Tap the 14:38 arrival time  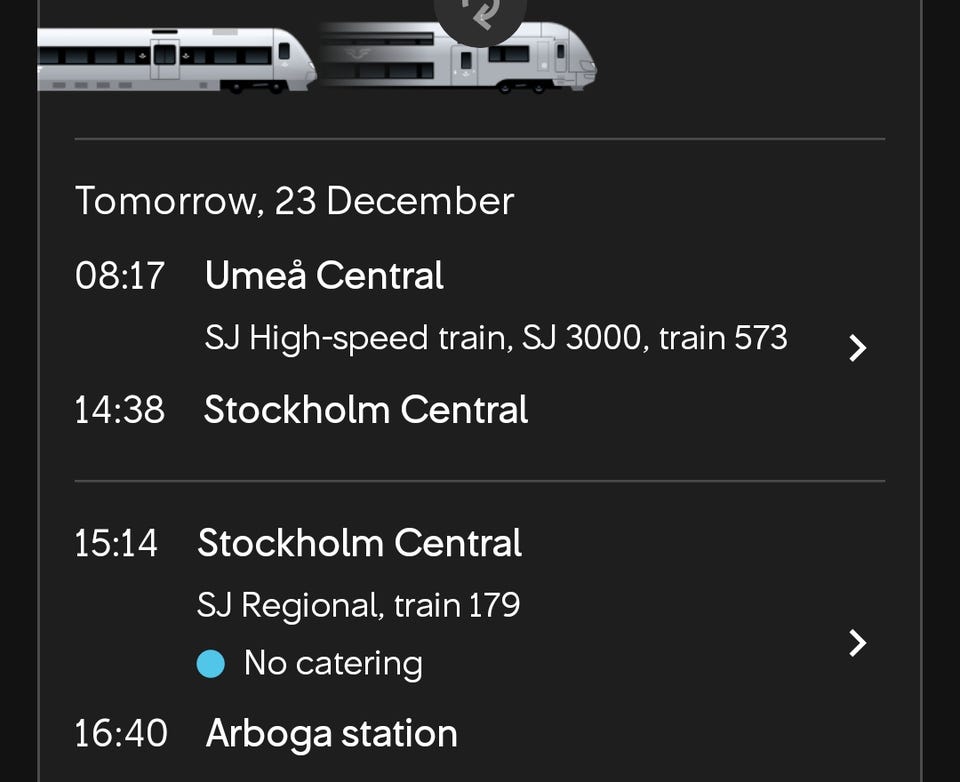click(120, 410)
